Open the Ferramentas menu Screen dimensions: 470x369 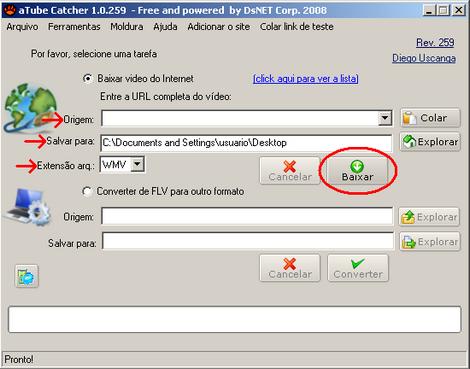pos(74,27)
